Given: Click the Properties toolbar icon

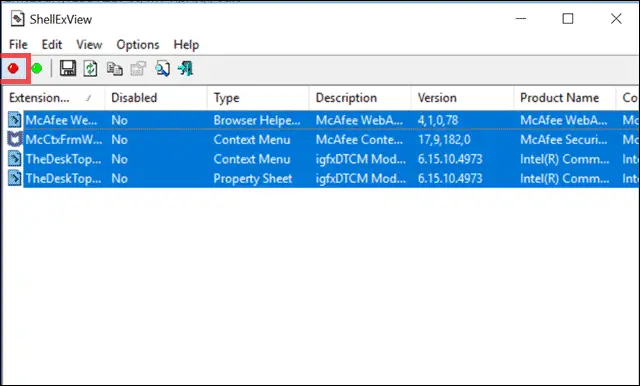Looking at the screenshot, I should [x=138, y=69].
